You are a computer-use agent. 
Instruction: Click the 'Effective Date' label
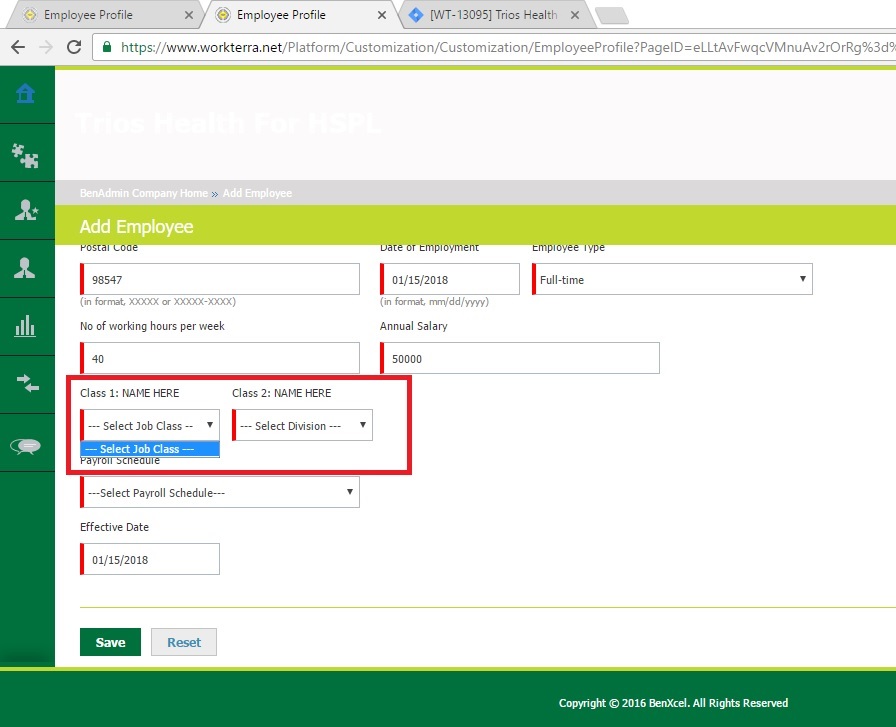coord(114,527)
